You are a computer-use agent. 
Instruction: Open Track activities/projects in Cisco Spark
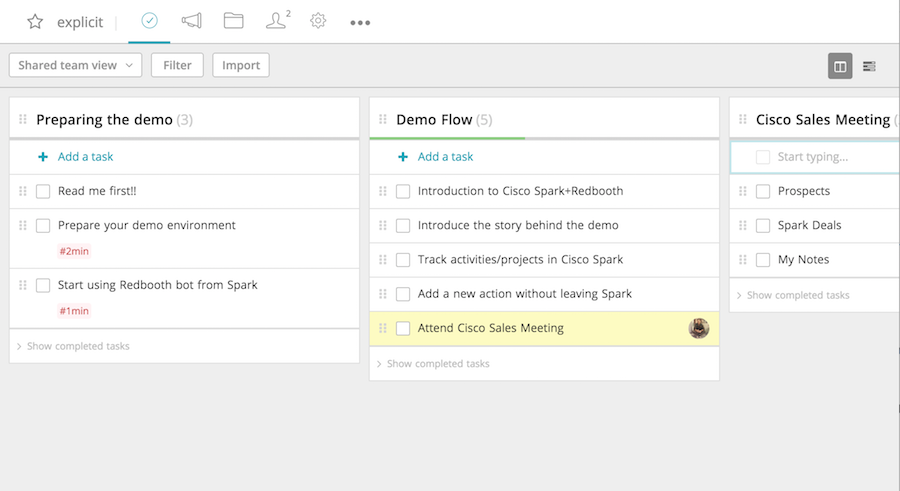pyautogui.click(x=520, y=260)
